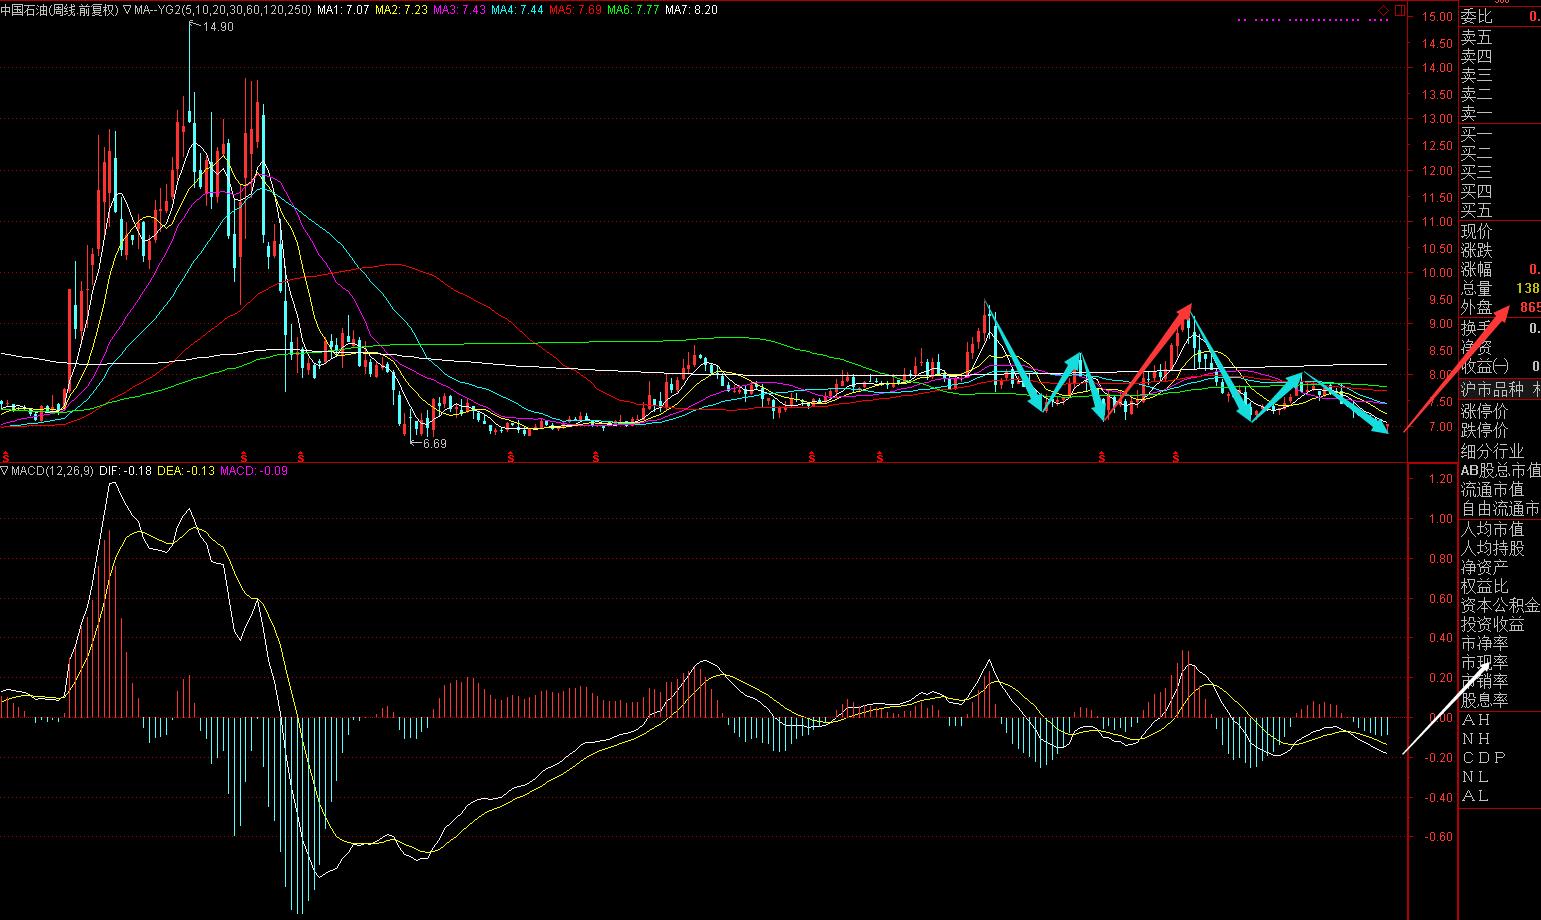Click the 股息率 label
This screenshot has height=920, width=1541.
pyautogui.click(x=1484, y=700)
